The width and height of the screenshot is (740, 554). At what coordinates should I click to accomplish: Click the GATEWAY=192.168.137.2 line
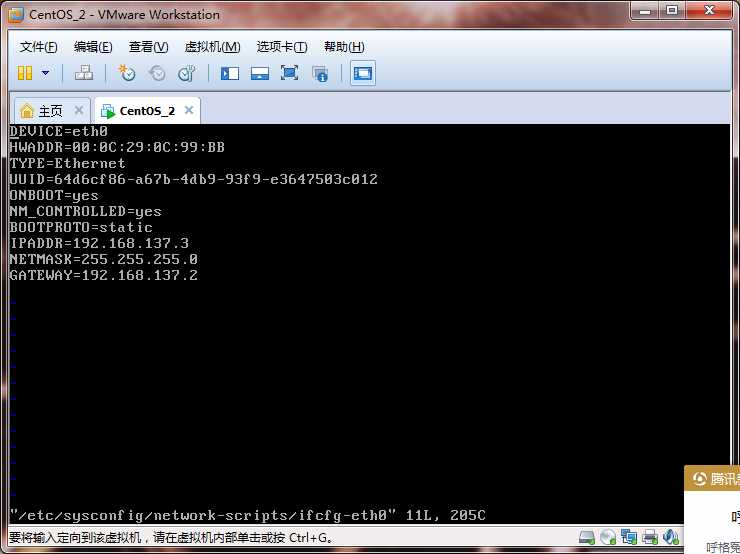pos(103,276)
